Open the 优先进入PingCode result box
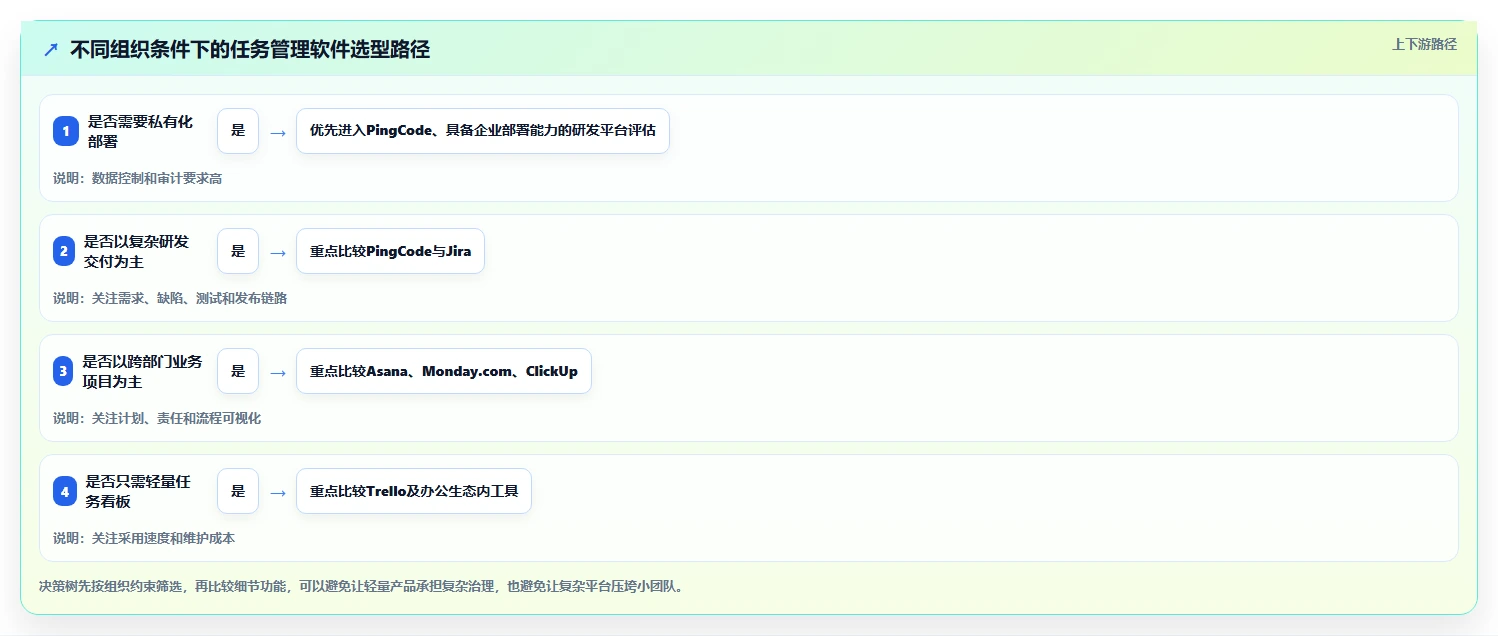 point(482,131)
